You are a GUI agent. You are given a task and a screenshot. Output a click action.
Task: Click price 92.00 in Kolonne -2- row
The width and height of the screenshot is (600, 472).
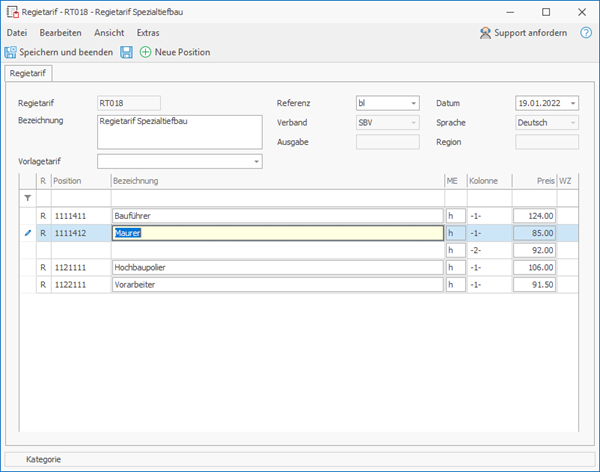(x=534, y=250)
